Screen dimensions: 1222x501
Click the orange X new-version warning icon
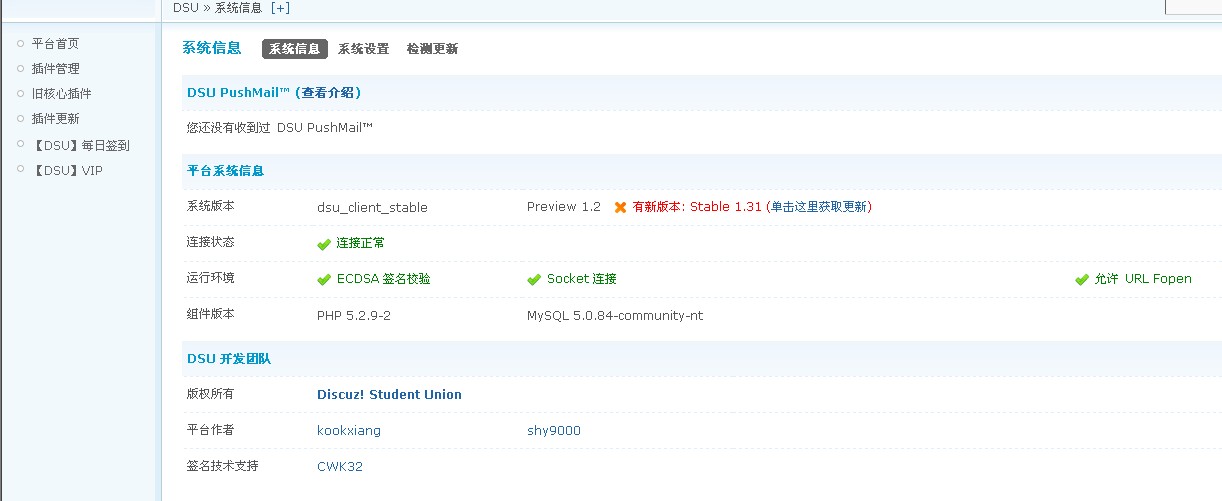[x=620, y=207]
